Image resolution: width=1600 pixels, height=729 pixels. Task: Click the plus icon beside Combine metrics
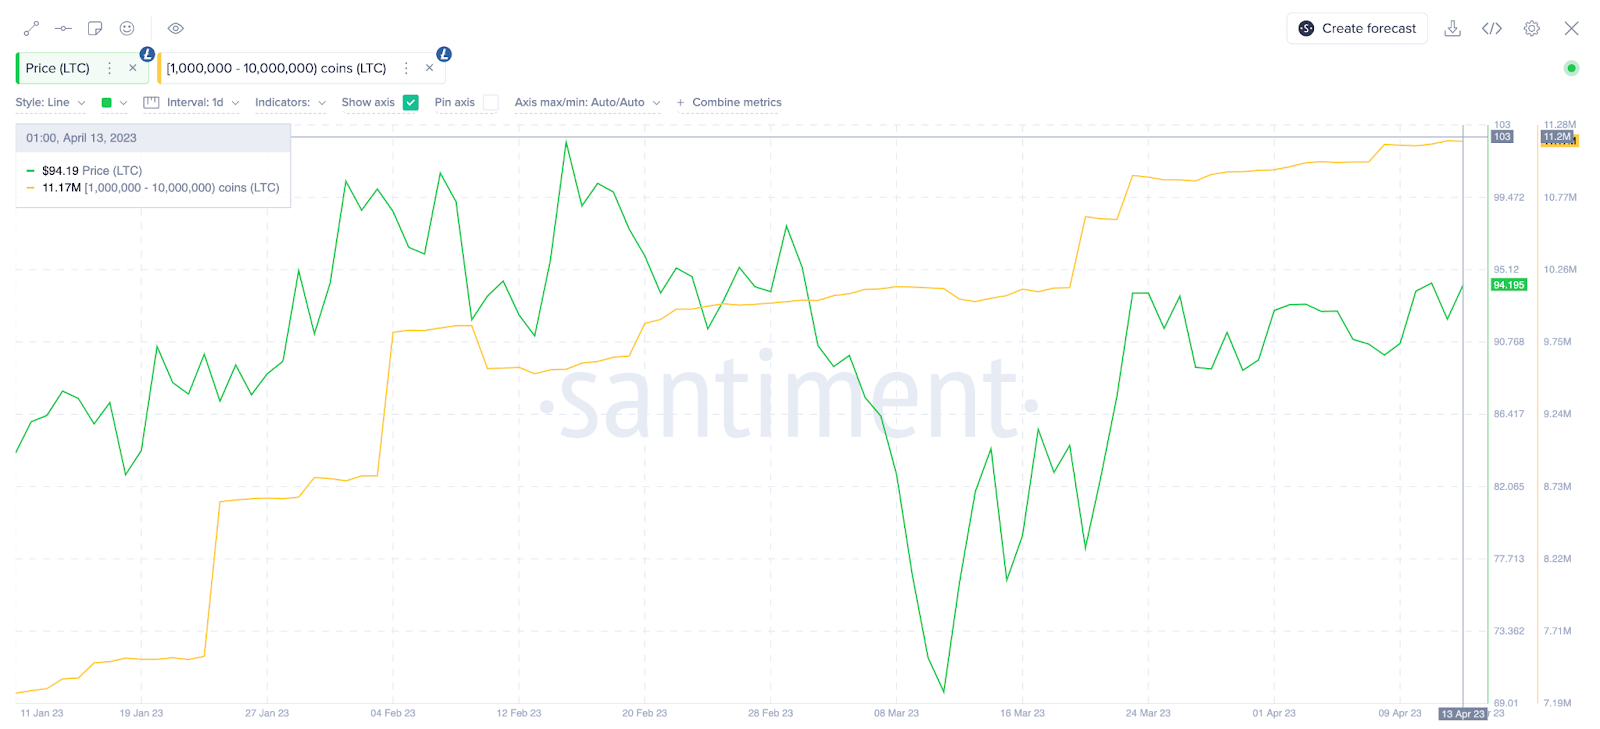[681, 103]
